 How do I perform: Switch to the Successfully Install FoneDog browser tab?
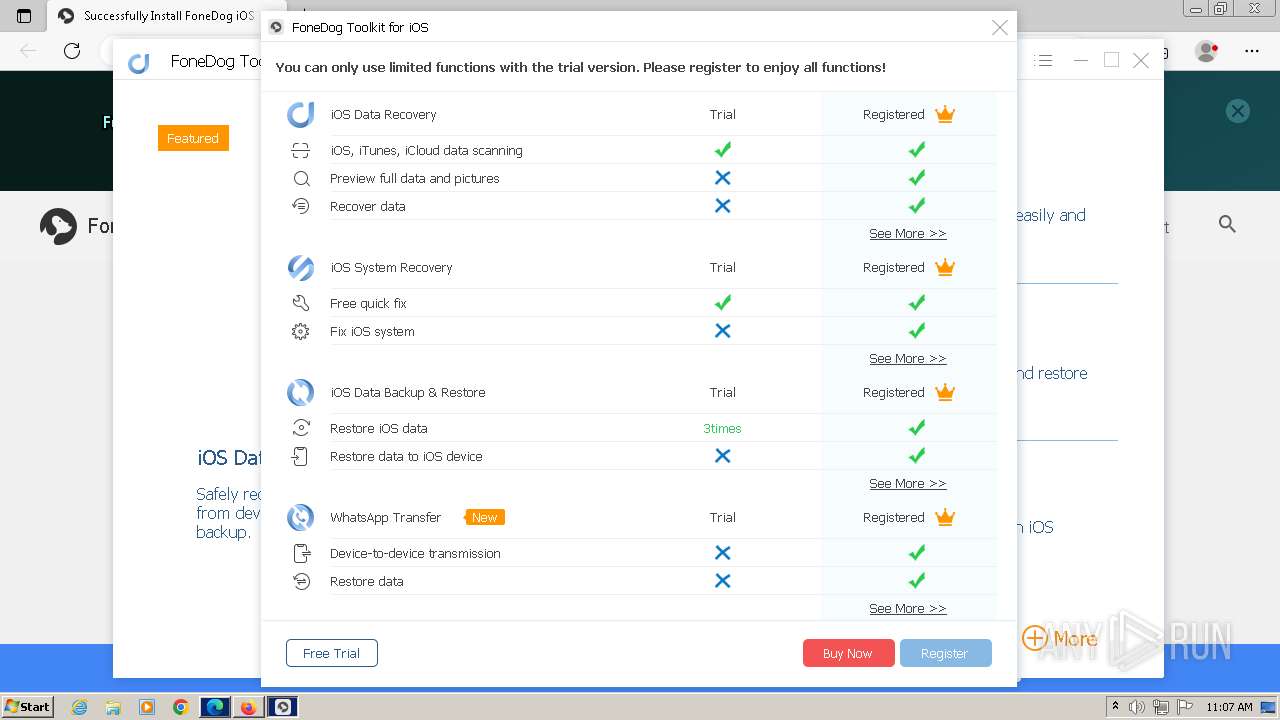(160, 16)
